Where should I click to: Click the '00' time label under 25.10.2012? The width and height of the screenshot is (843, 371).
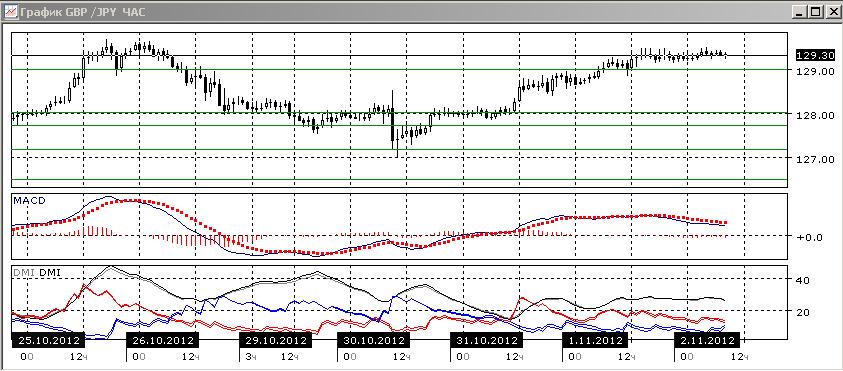tap(27, 356)
